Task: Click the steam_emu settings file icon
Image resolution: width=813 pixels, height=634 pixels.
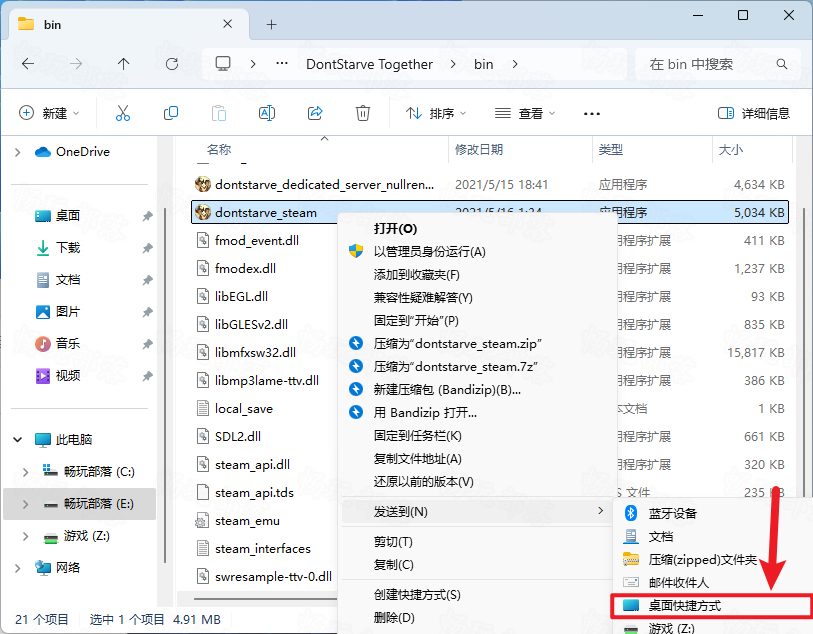Action: (x=202, y=521)
